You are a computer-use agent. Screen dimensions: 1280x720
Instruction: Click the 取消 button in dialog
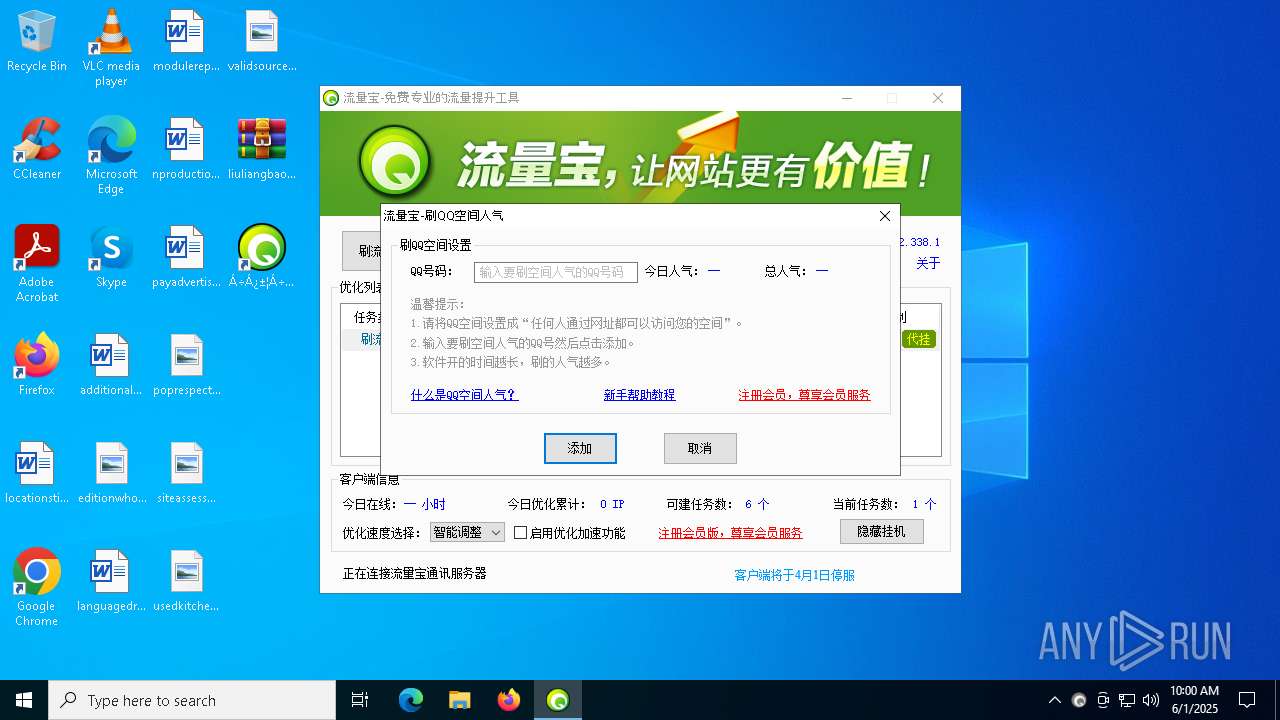[x=700, y=448]
